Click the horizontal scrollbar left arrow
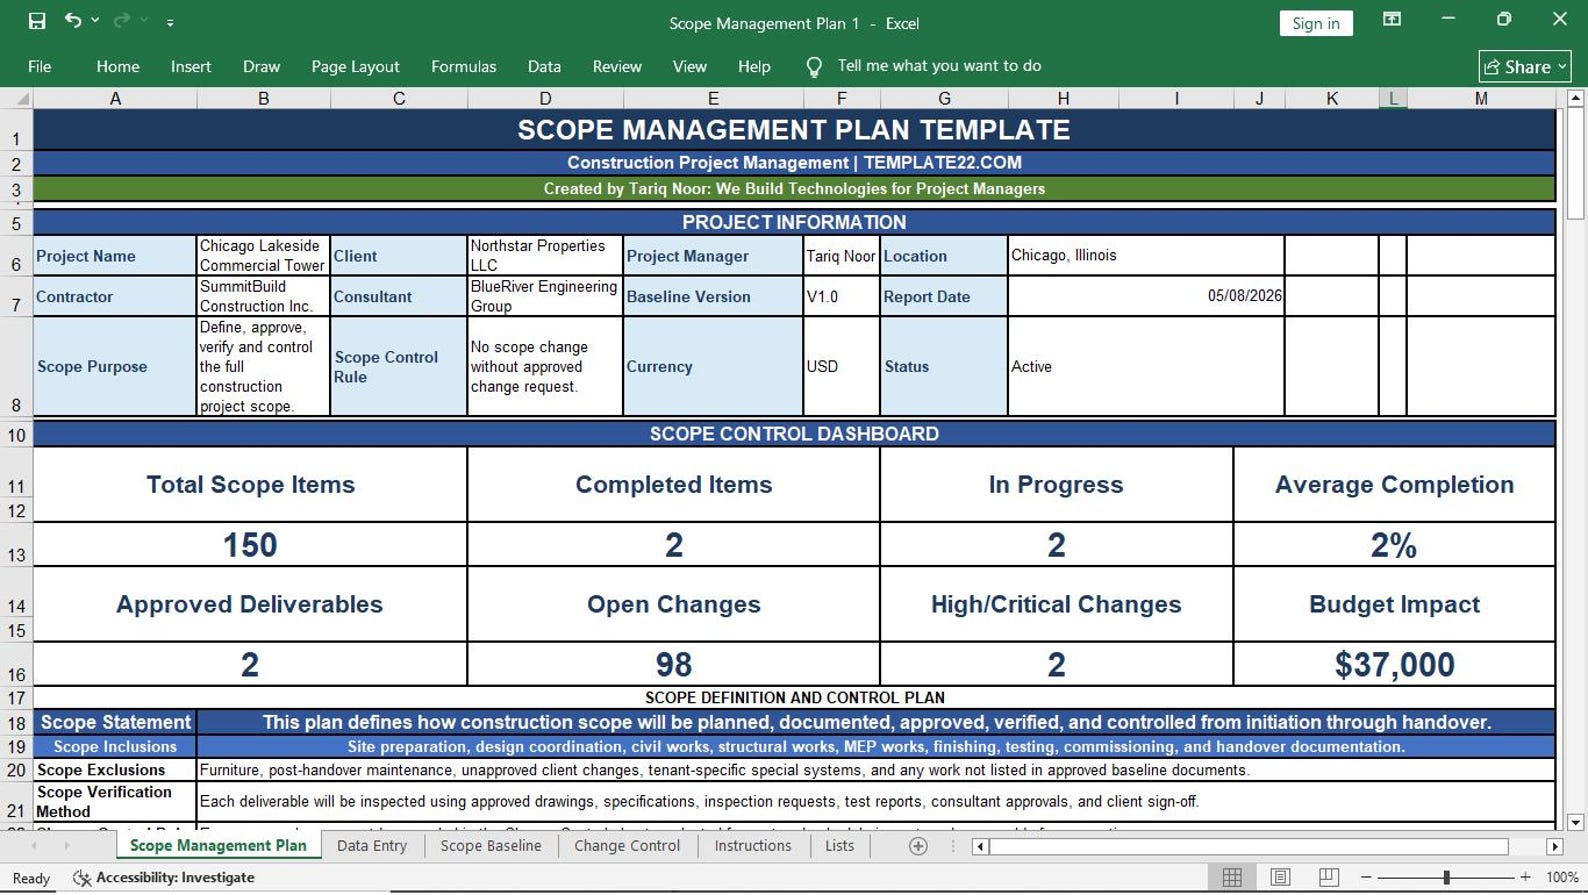The height and width of the screenshot is (895, 1588). pyautogui.click(x=980, y=846)
